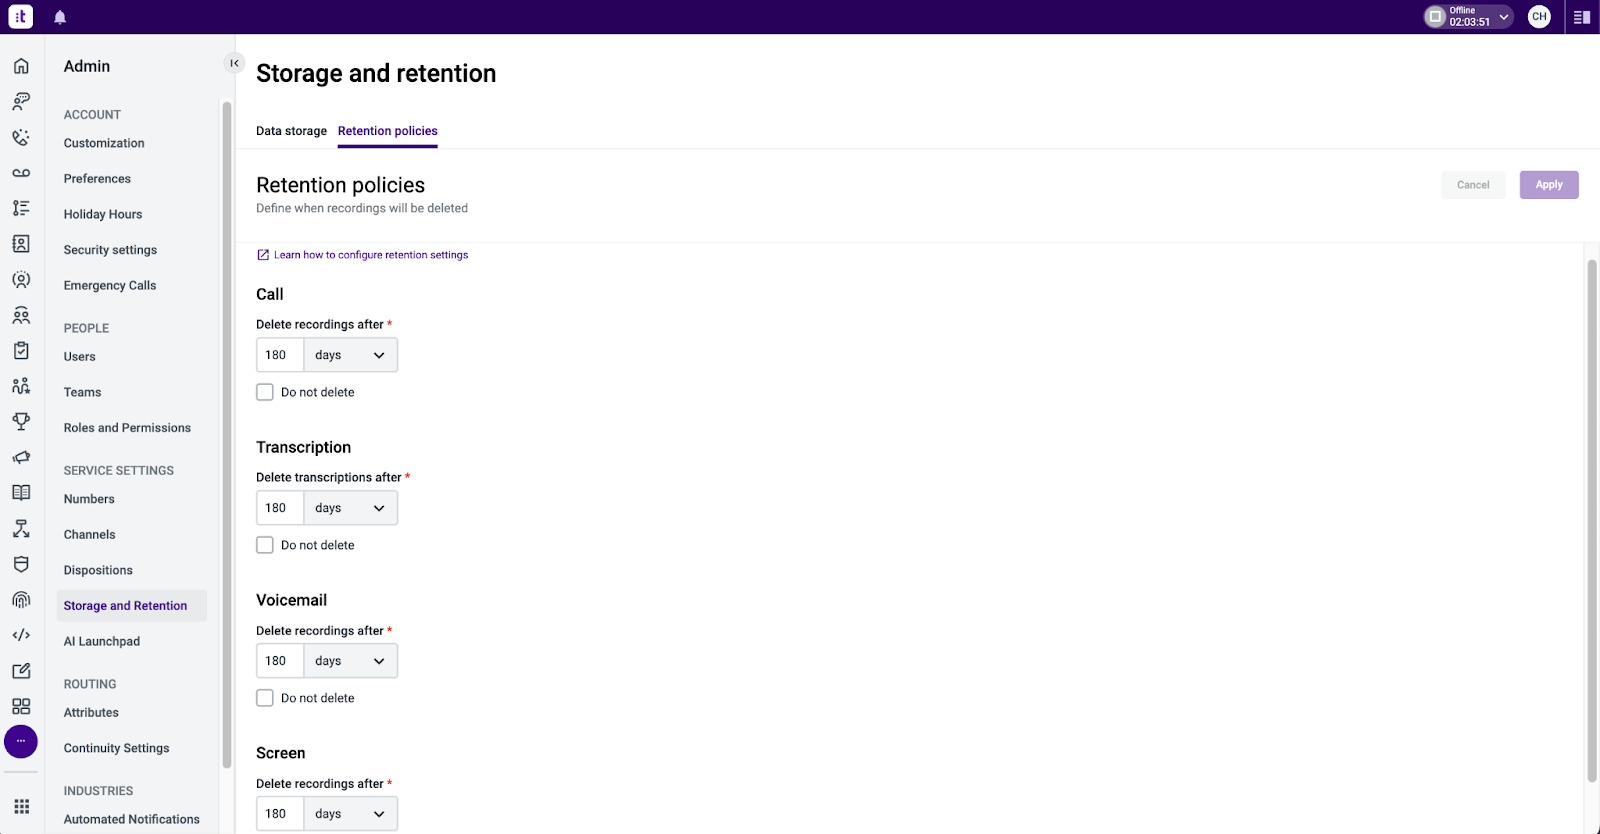Click the Cancel button
This screenshot has height=834, width=1600.
pyautogui.click(x=1473, y=185)
